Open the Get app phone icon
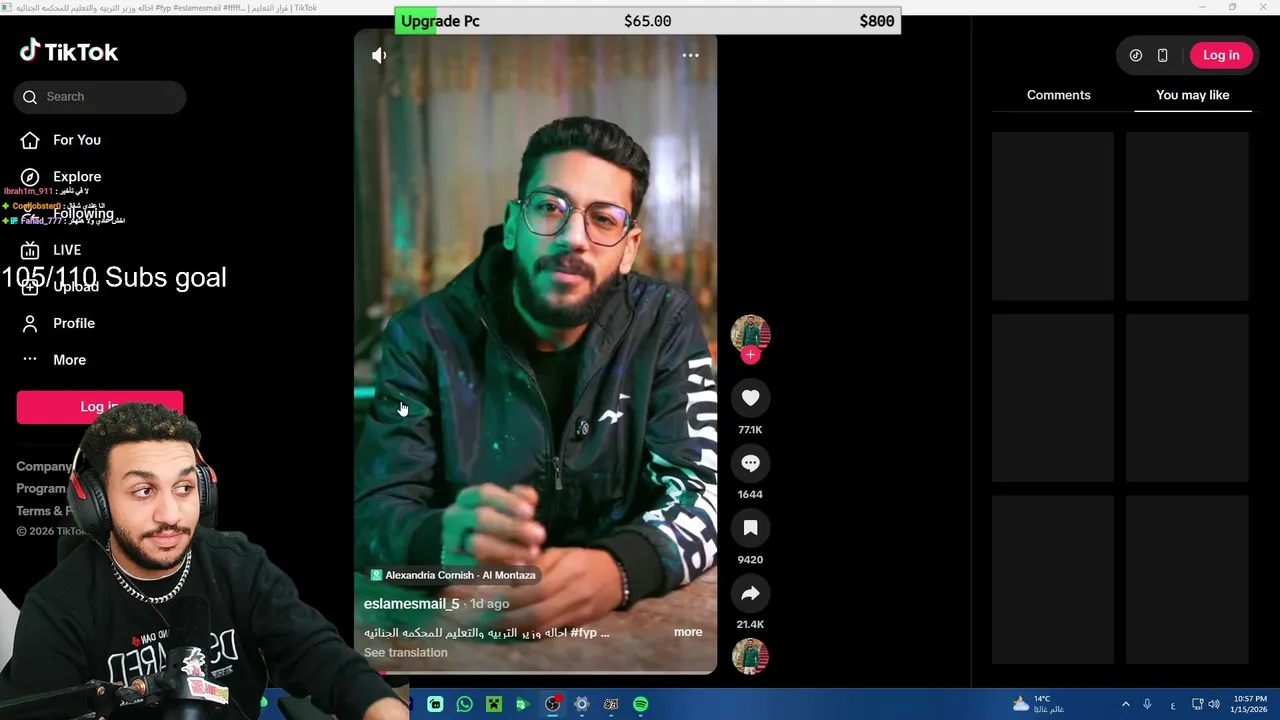 (x=1162, y=56)
